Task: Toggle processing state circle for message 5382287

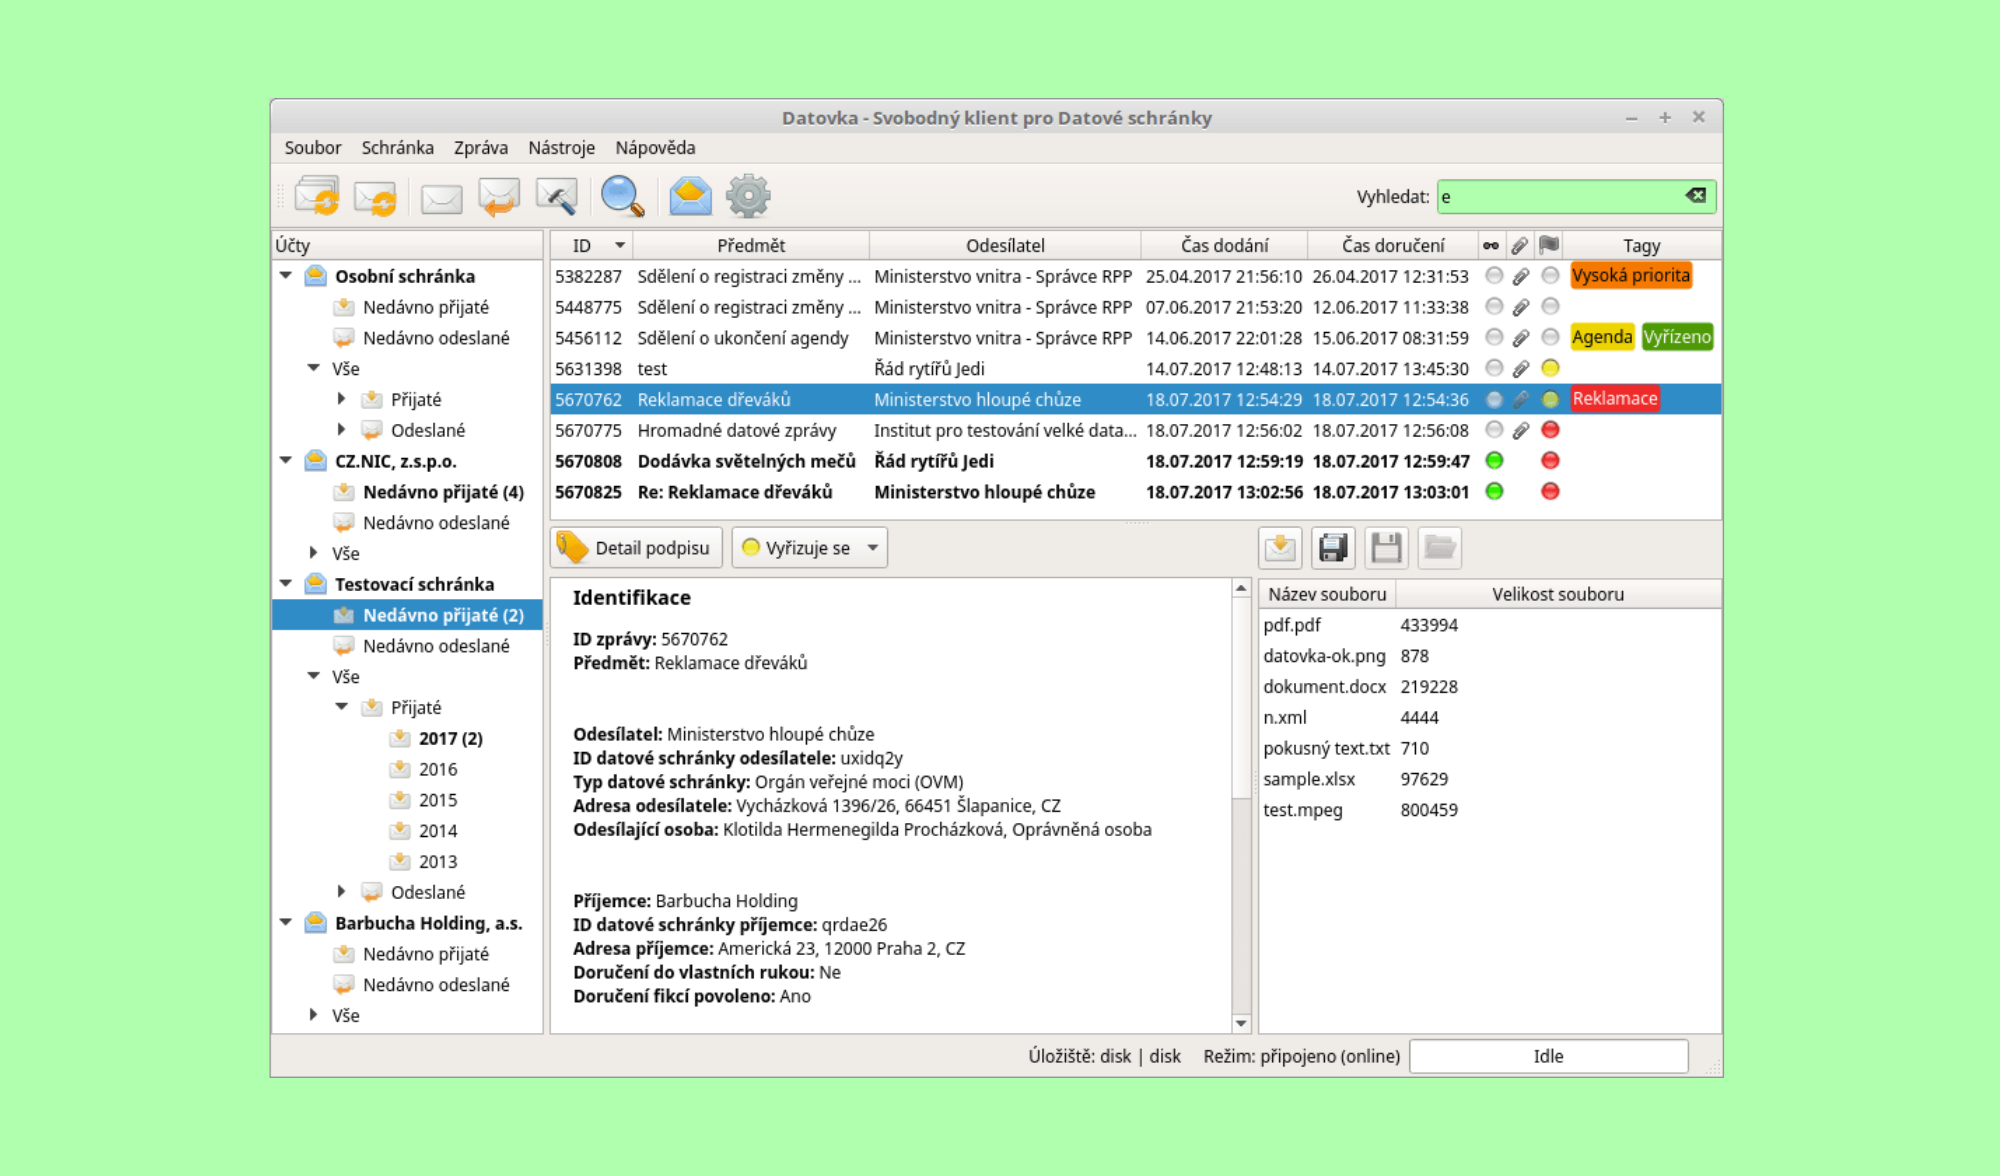Action: pyautogui.click(x=1550, y=275)
